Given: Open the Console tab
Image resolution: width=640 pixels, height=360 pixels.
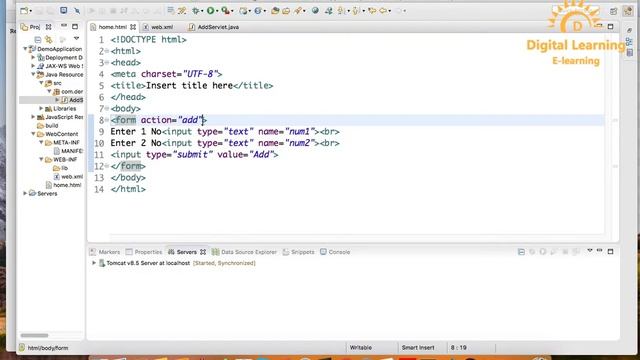Looking at the screenshot, I should (335, 252).
